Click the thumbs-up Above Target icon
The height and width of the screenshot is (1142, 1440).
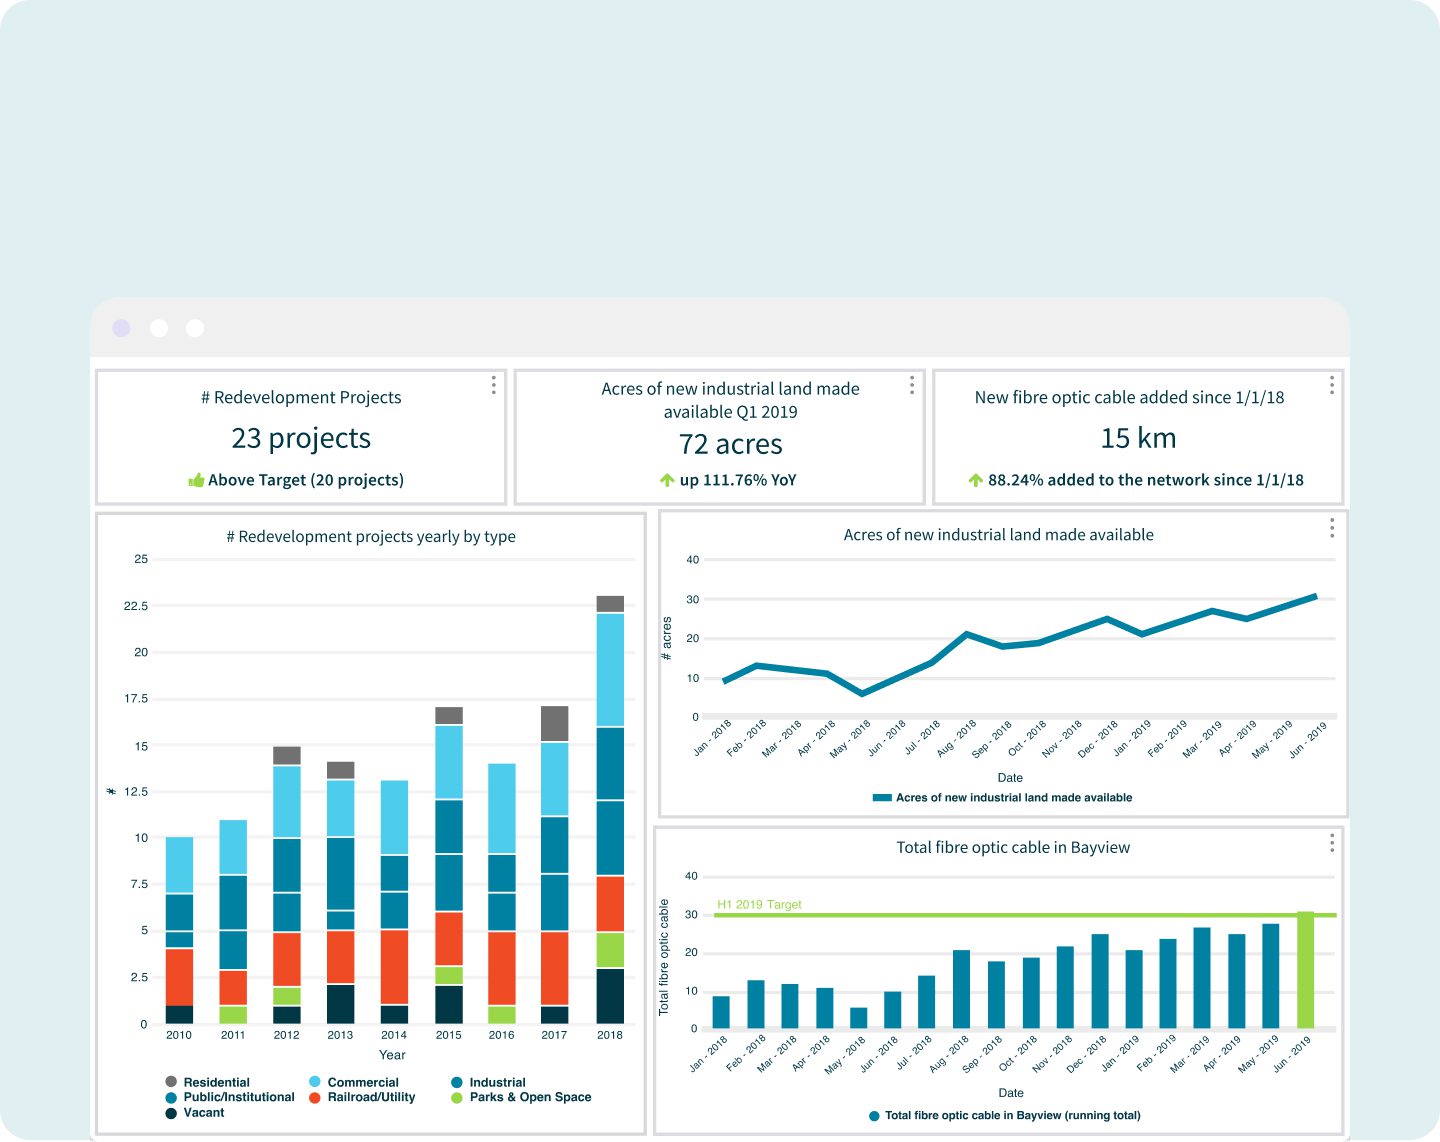tap(196, 480)
